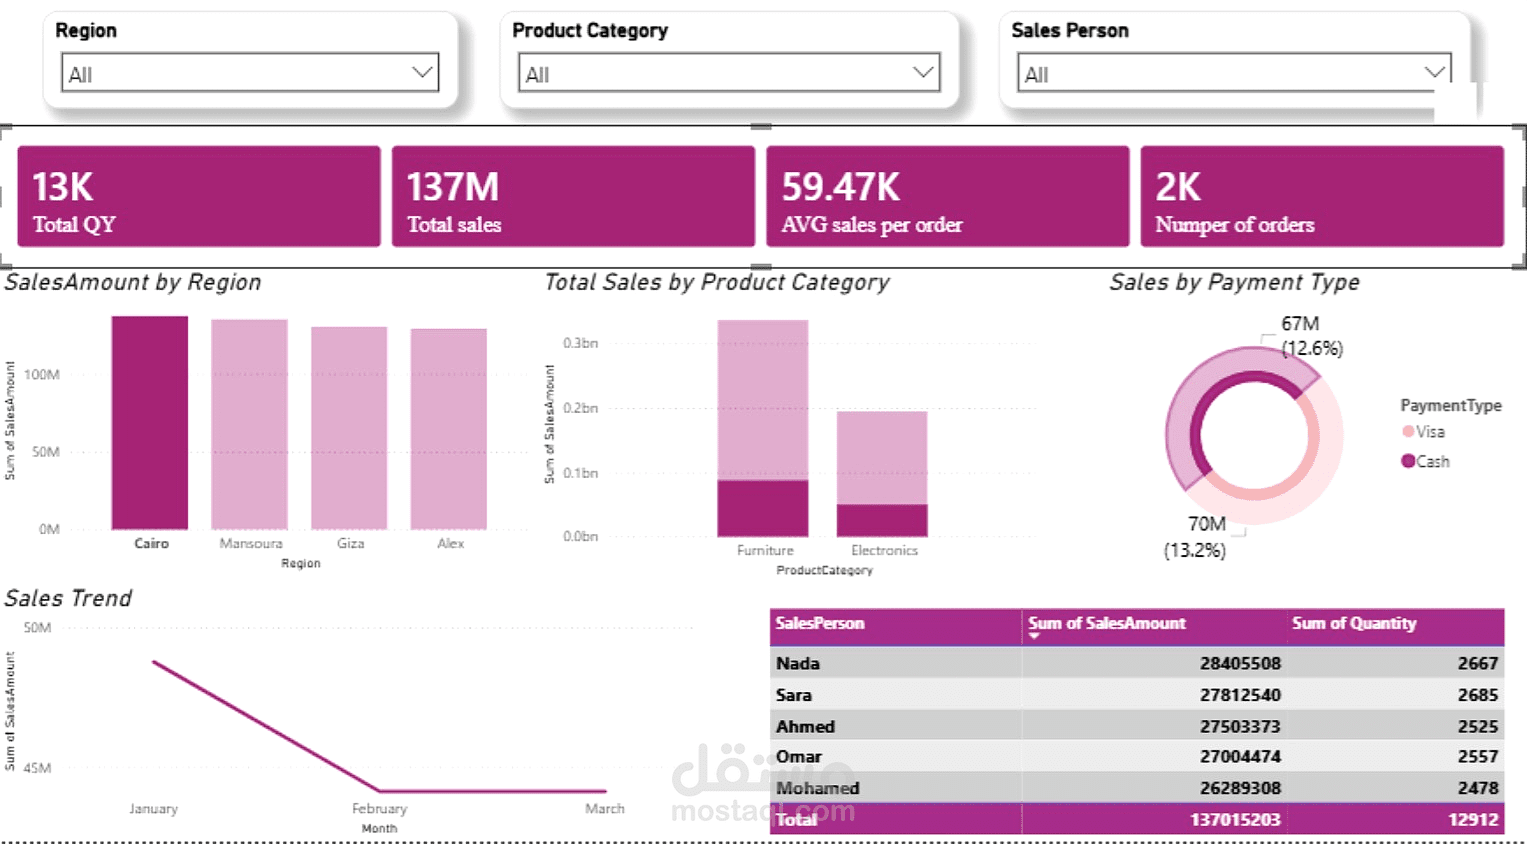Click the Total sales 137M card
The width and height of the screenshot is (1527, 844).
pos(573,196)
